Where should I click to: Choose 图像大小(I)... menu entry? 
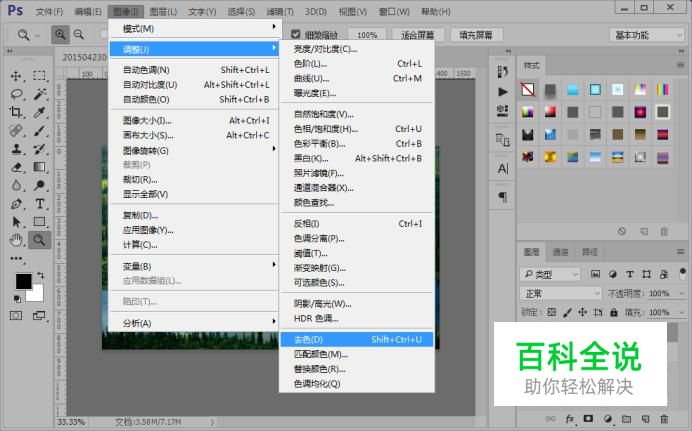(194, 120)
